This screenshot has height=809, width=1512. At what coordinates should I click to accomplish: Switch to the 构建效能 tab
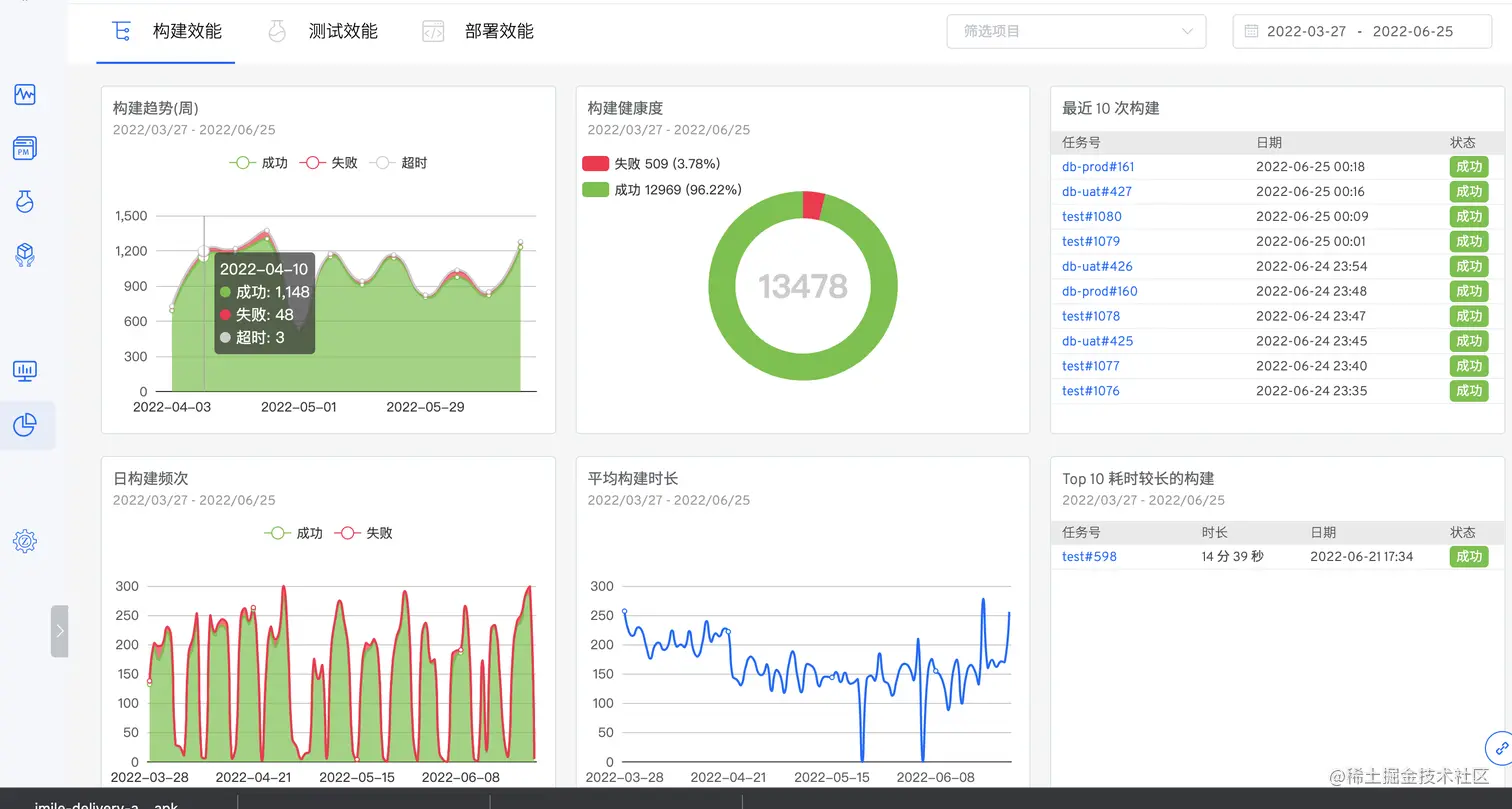pyautogui.click(x=166, y=31)
